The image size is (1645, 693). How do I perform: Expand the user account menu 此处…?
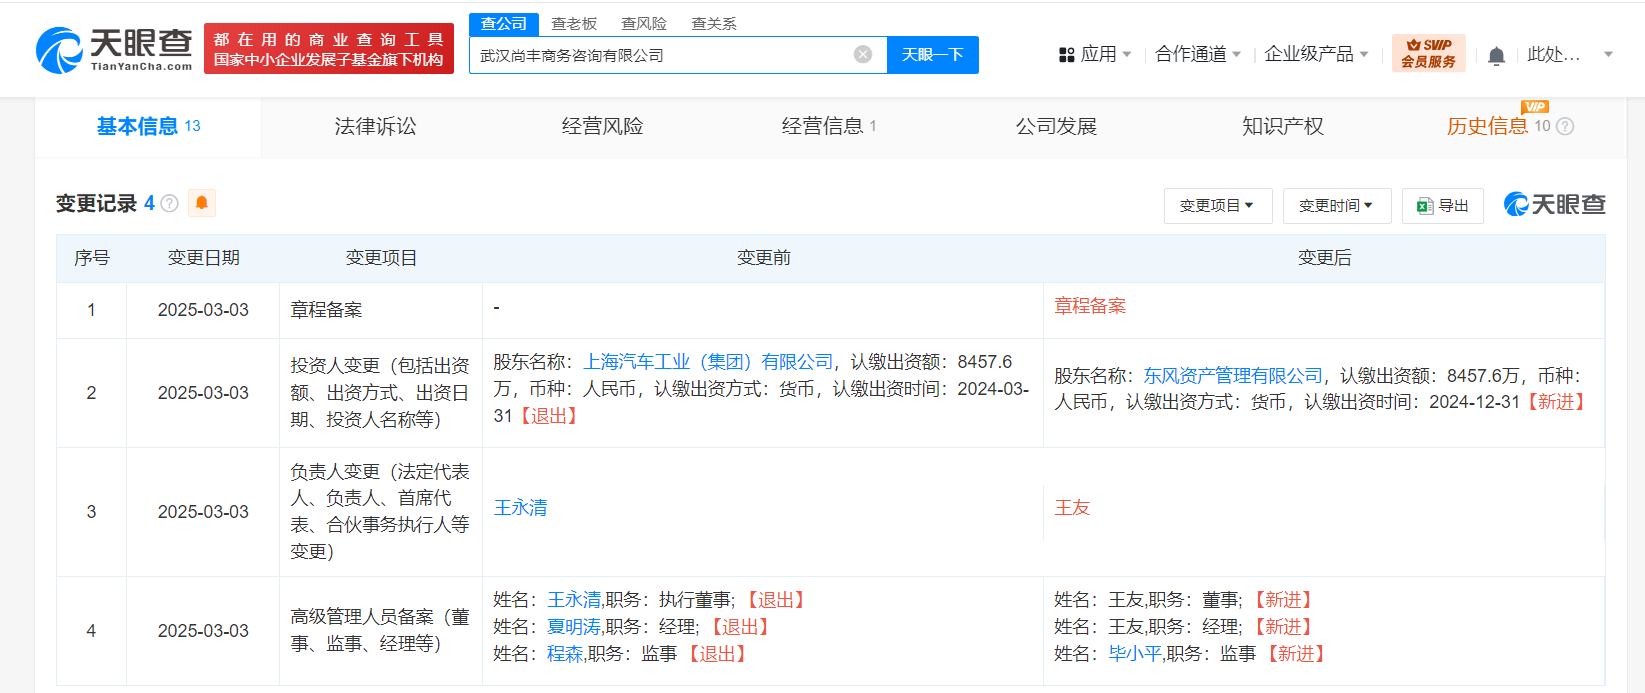[1570, 54]
